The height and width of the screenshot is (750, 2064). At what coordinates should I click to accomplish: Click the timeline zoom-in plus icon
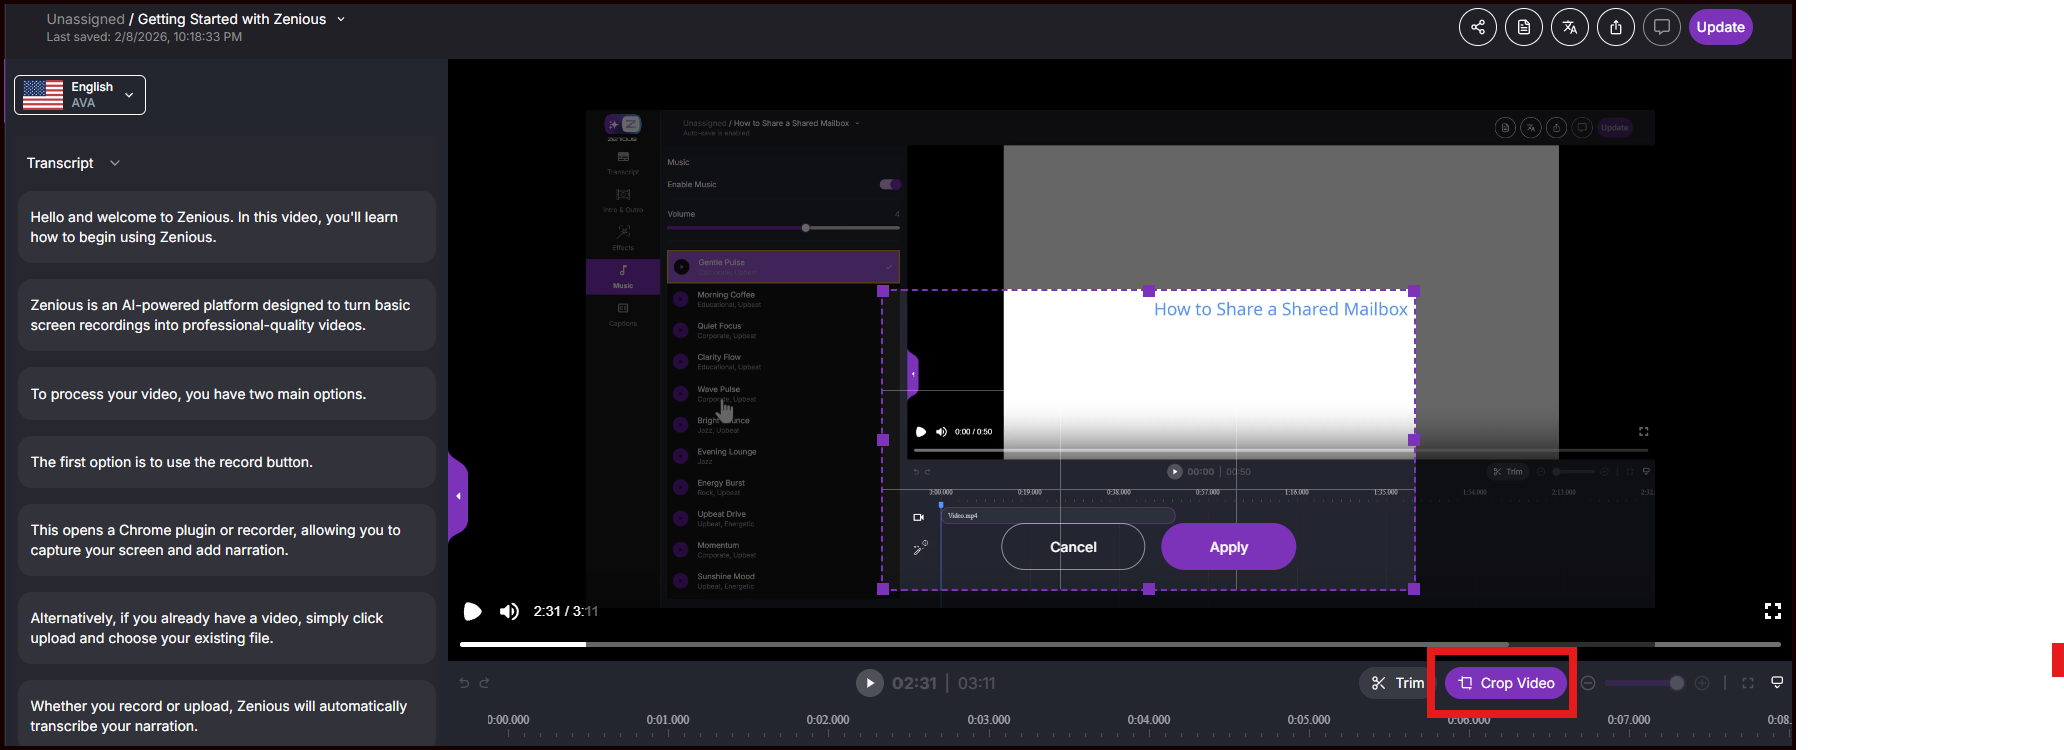tap(1702, 683)
